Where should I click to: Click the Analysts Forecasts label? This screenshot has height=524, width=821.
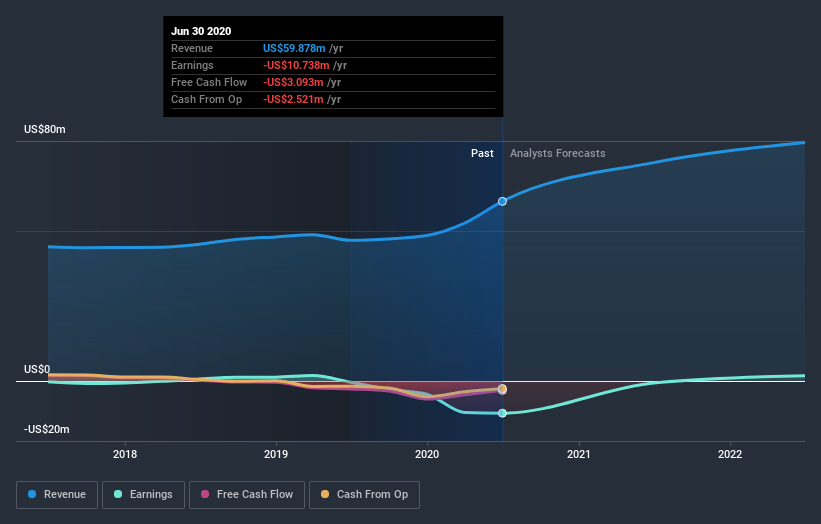click(x=558, y=153)
